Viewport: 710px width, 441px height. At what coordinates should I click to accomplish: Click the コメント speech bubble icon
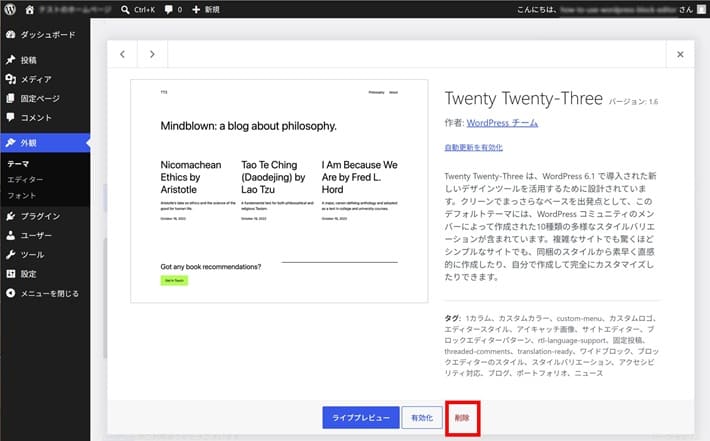click(x=10, y=117)
